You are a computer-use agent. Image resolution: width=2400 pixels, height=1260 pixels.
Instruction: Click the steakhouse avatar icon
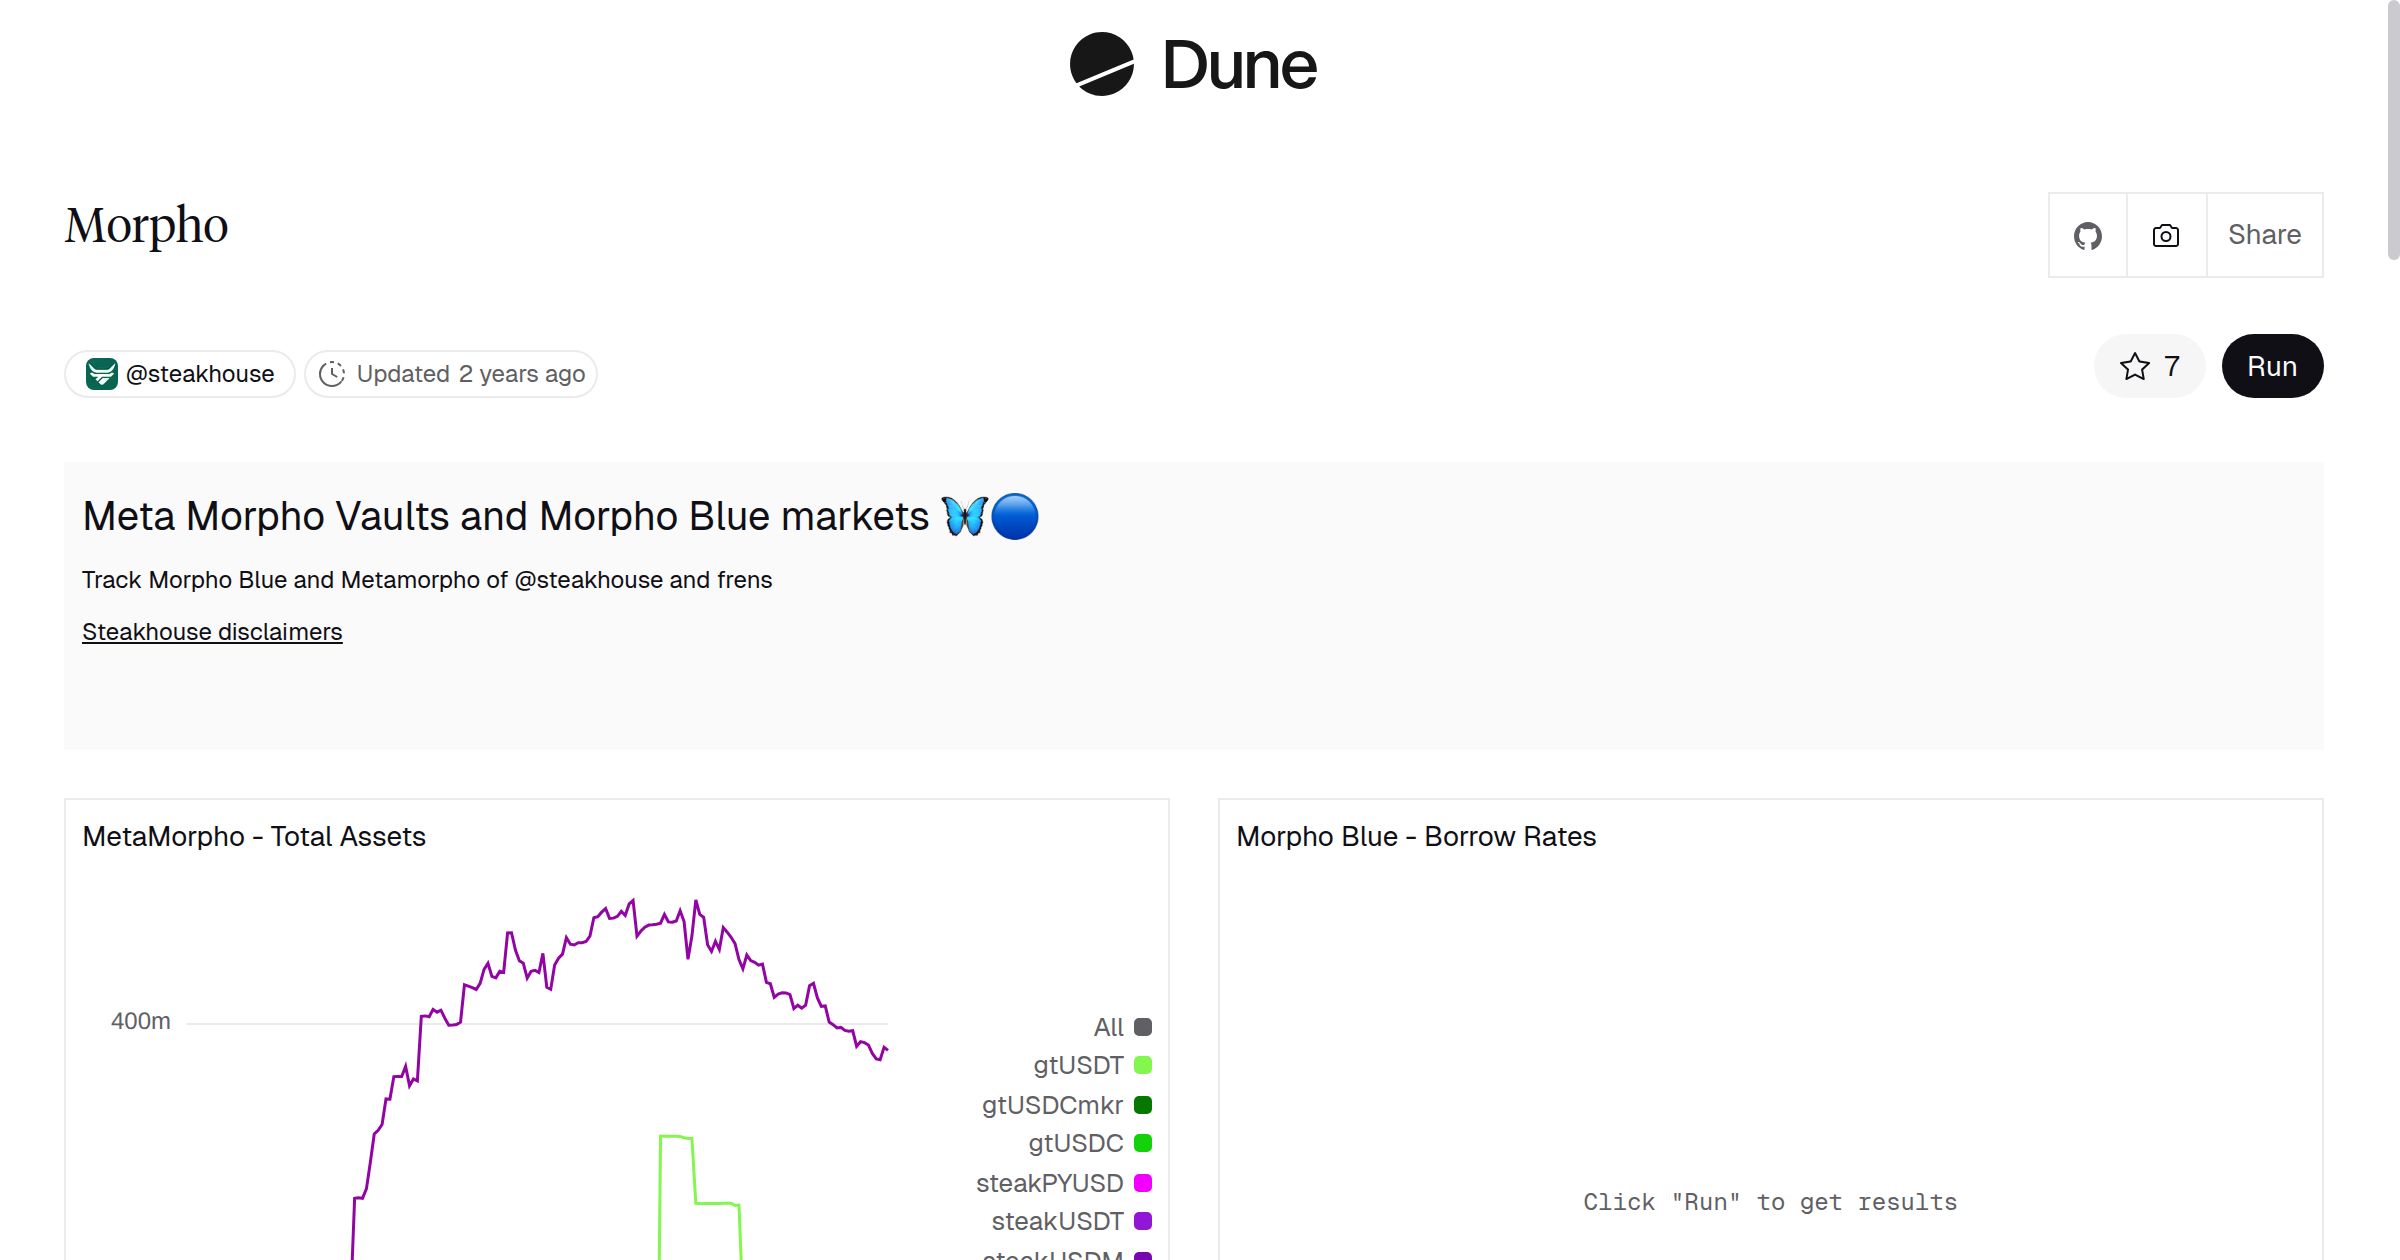(101, 374)
